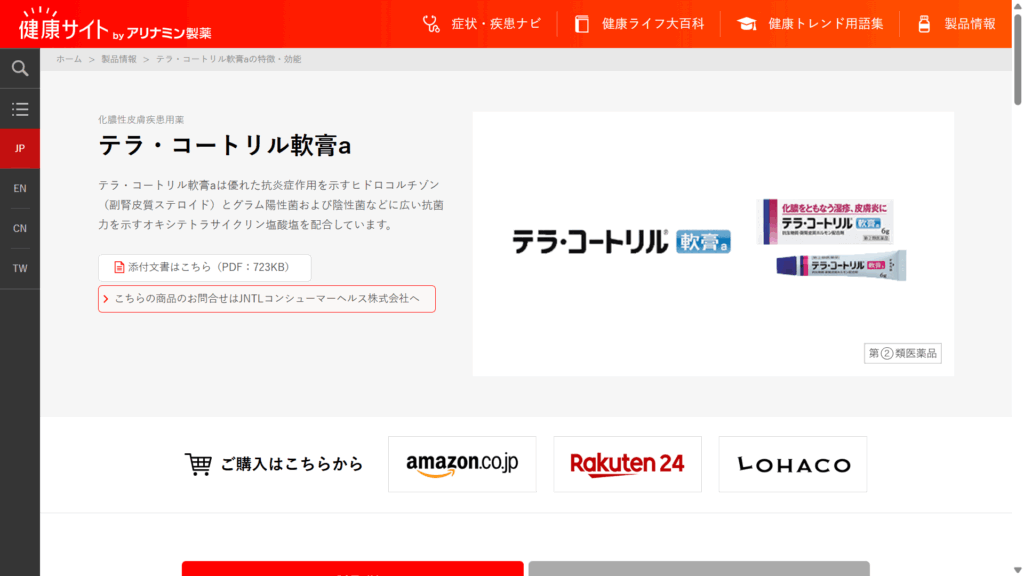
Task: Open 添付文書はこちら PDF link
Action: [204, 268]
